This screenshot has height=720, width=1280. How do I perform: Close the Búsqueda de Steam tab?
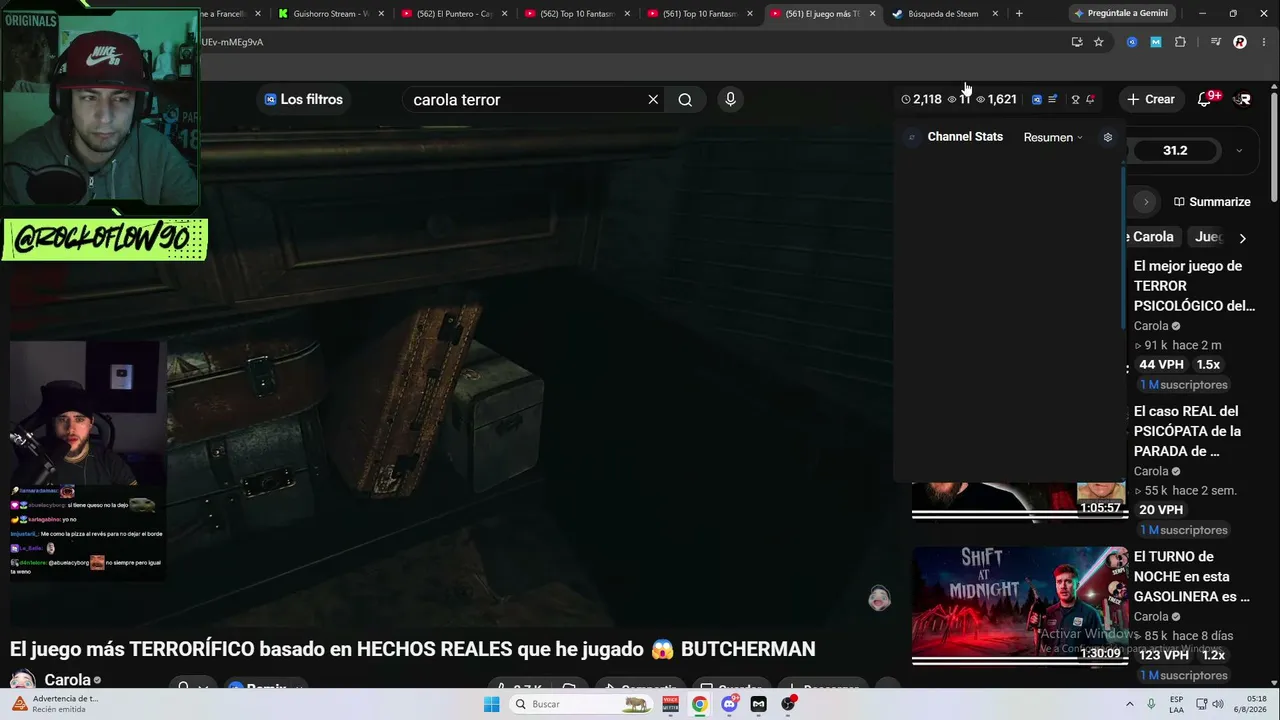(995, 14)
